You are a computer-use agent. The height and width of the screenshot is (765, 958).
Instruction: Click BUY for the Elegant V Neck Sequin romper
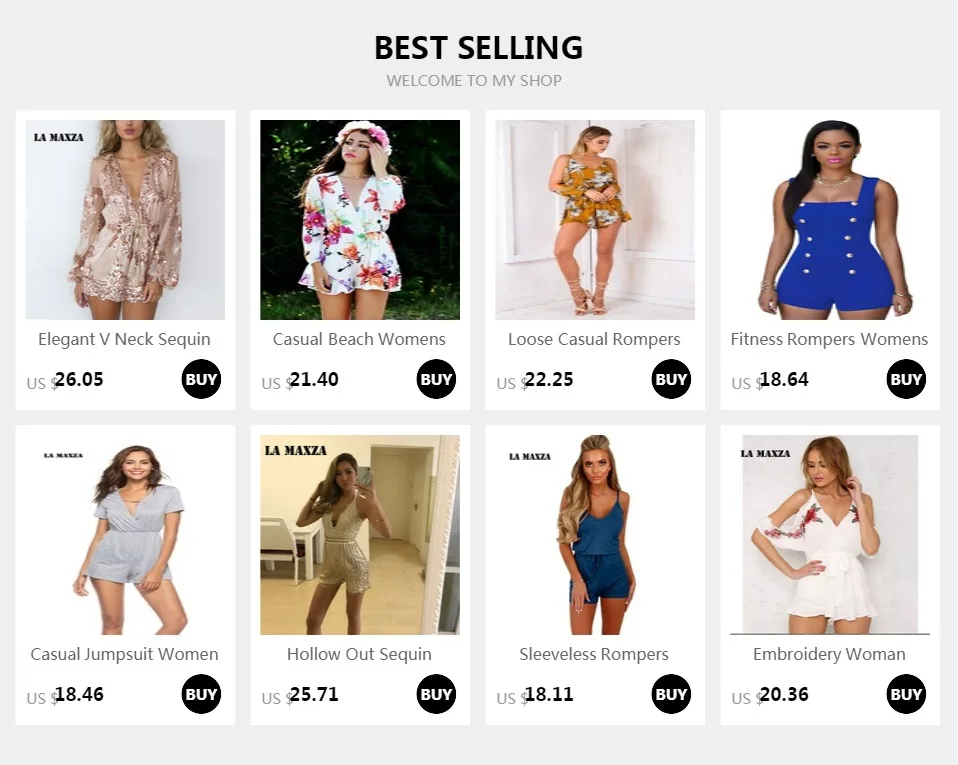[x=201, y=379]
